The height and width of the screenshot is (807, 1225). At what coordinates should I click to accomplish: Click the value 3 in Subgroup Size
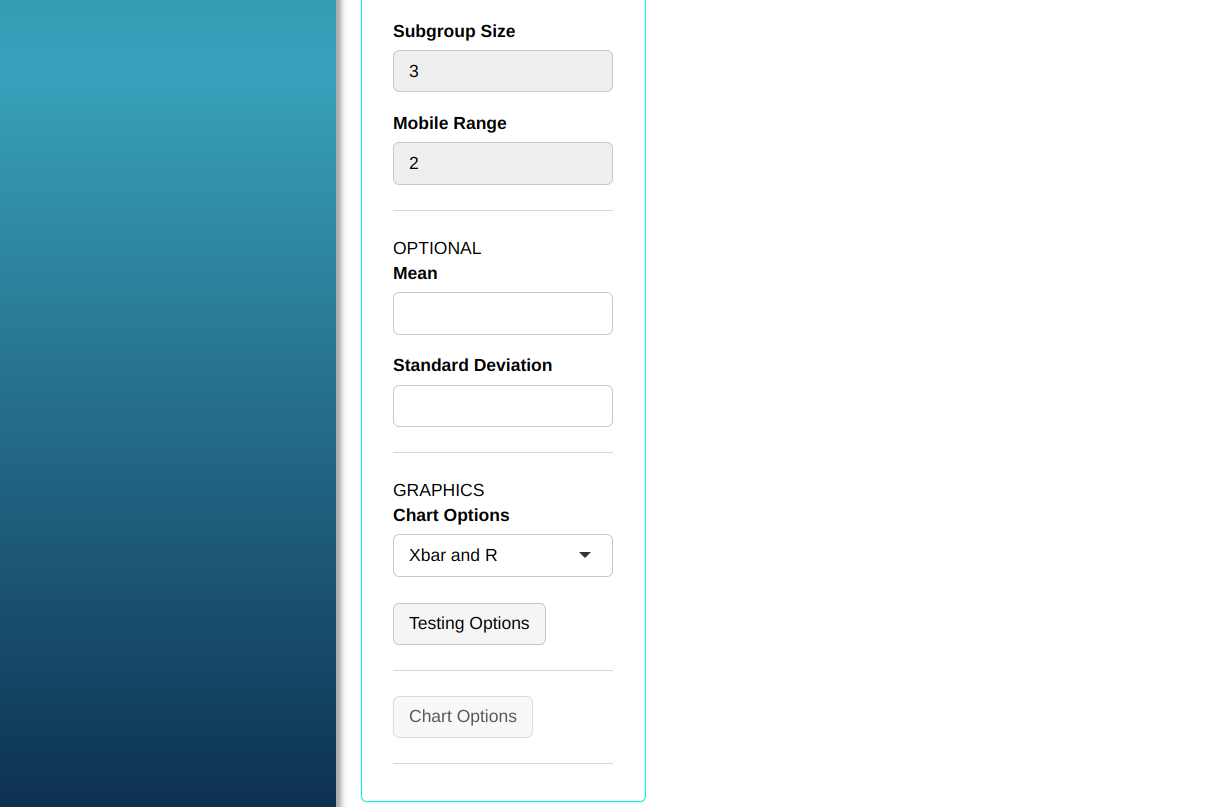414,71
